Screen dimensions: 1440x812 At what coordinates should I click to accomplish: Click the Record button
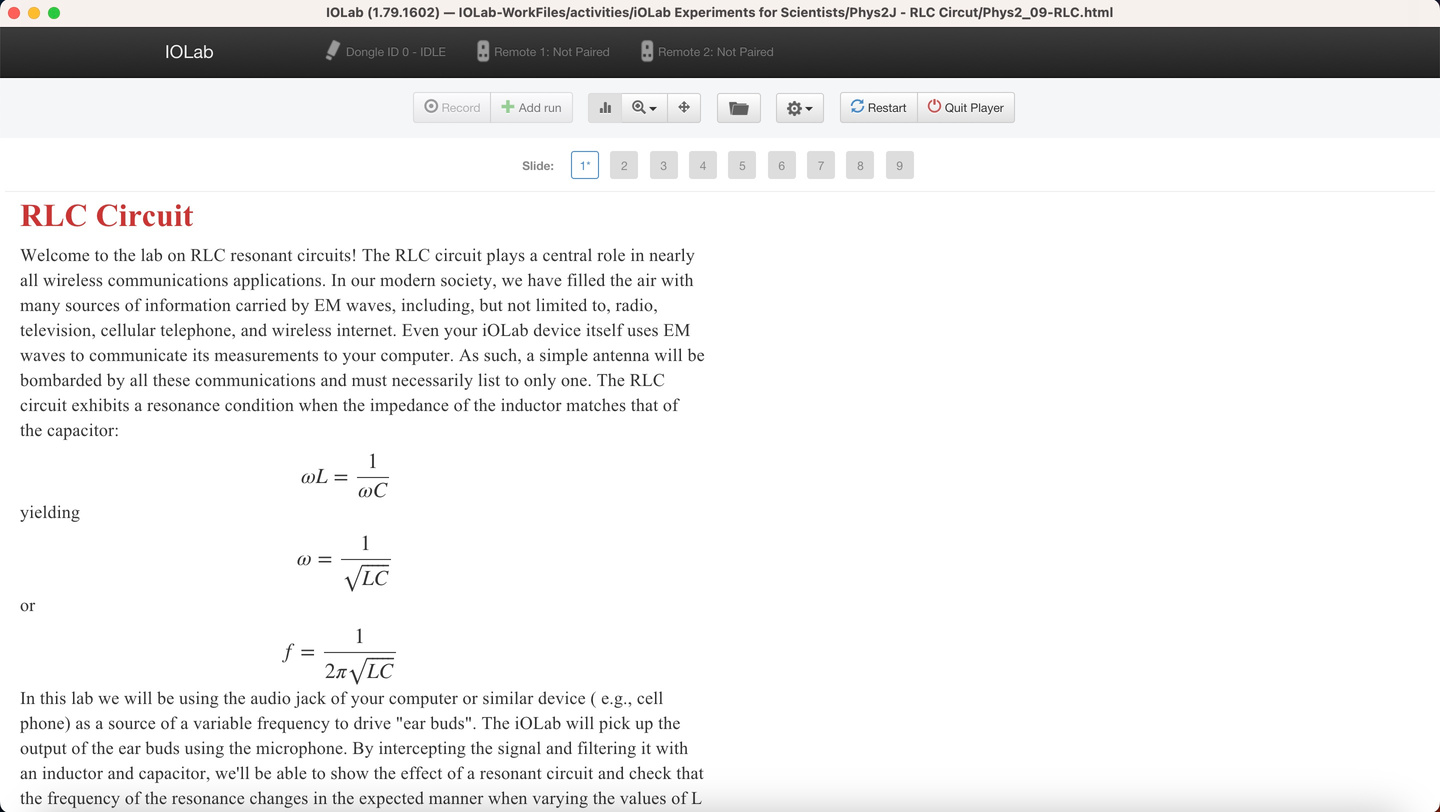[452, 108]
